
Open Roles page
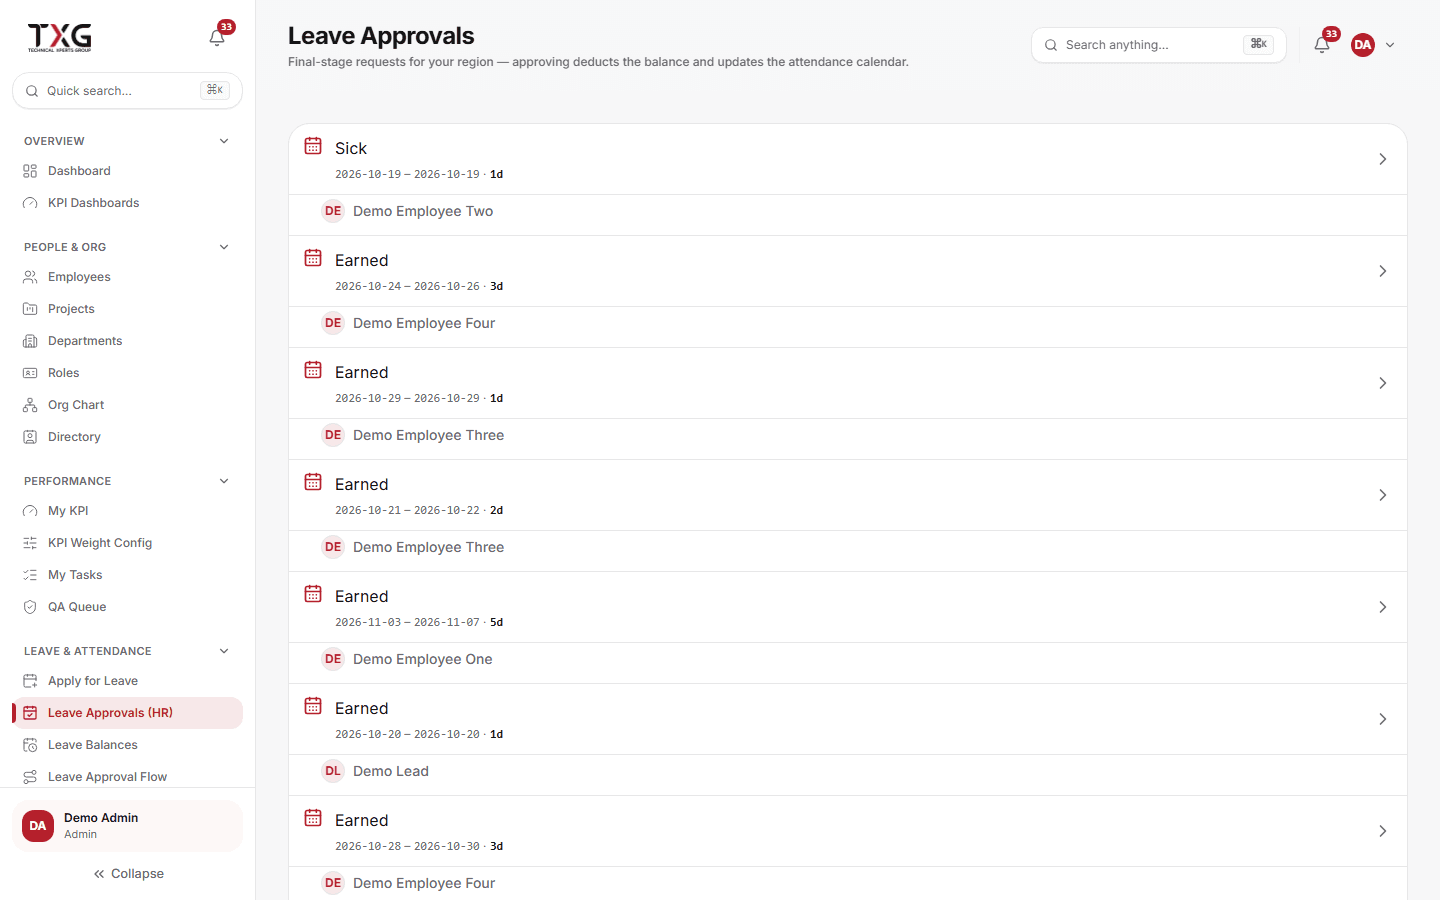[127, 373]
